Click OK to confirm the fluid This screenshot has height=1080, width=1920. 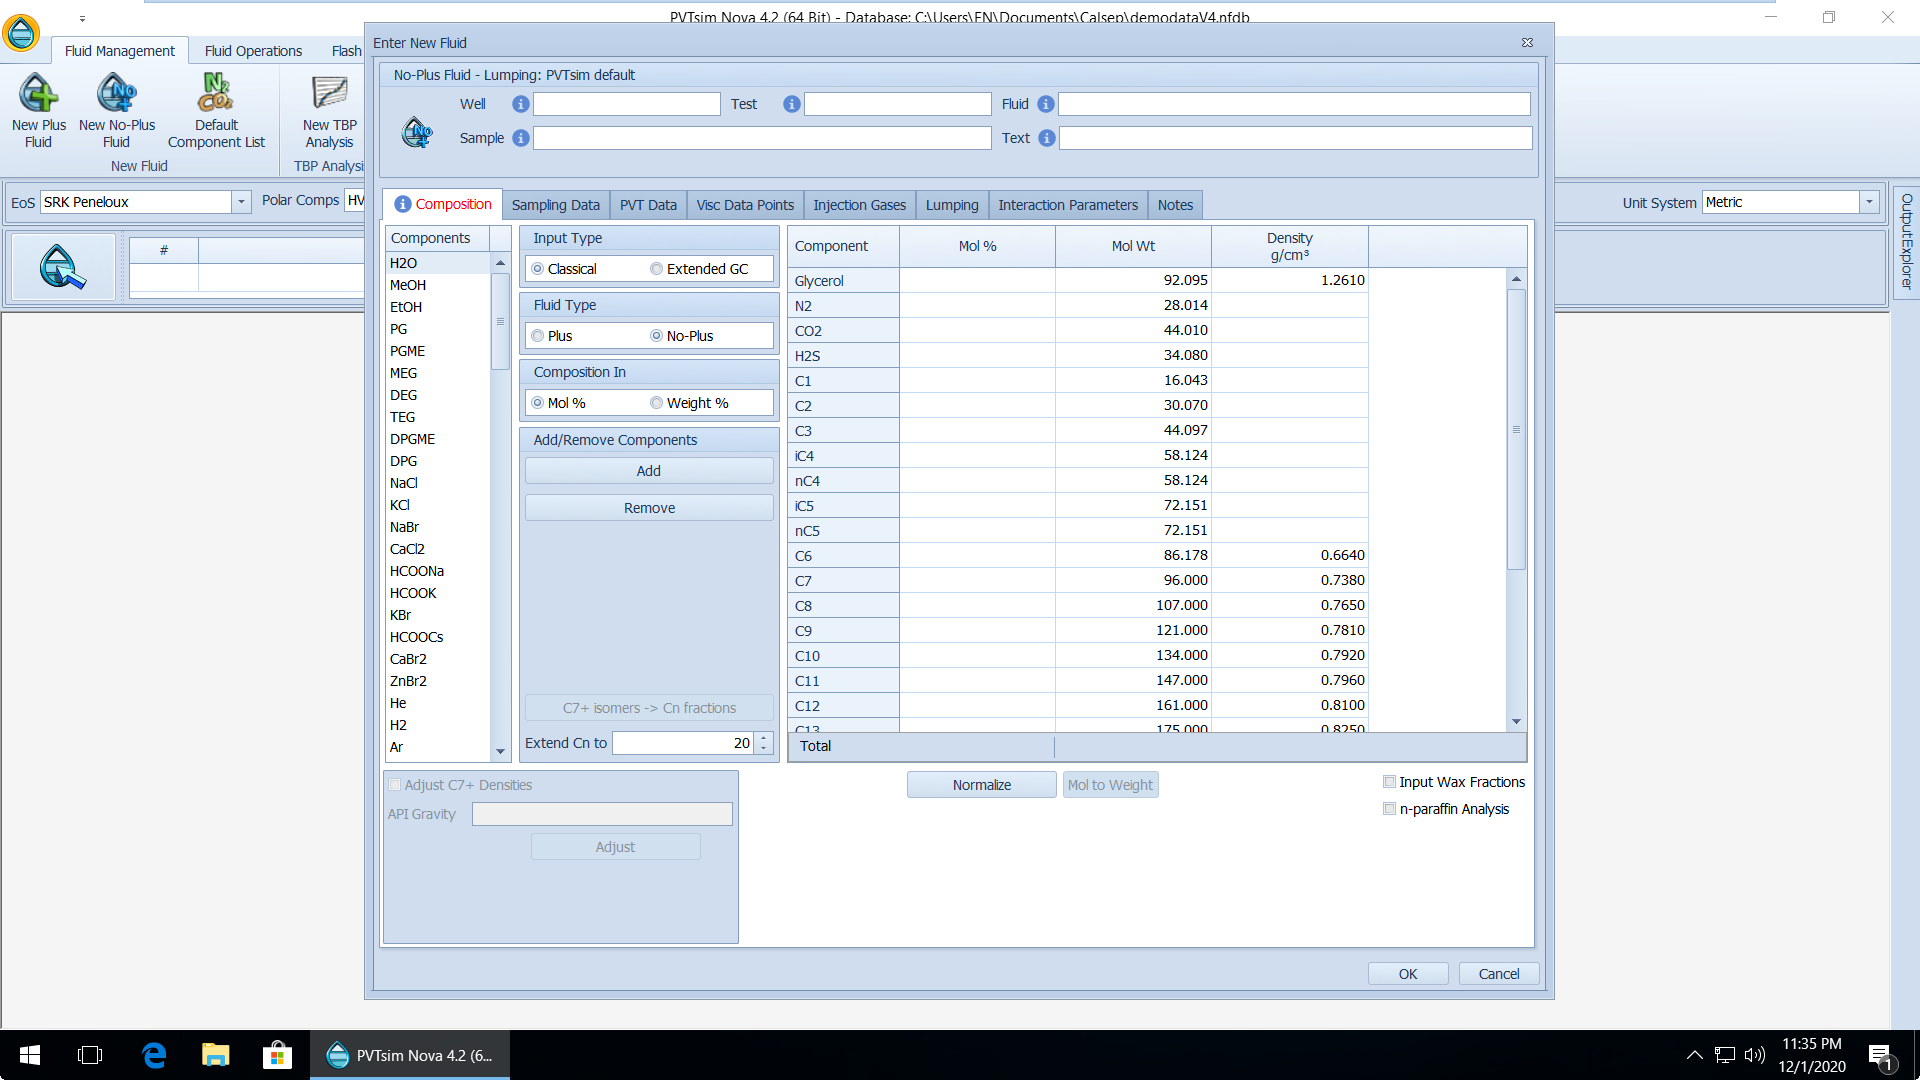pos(1407,974)
